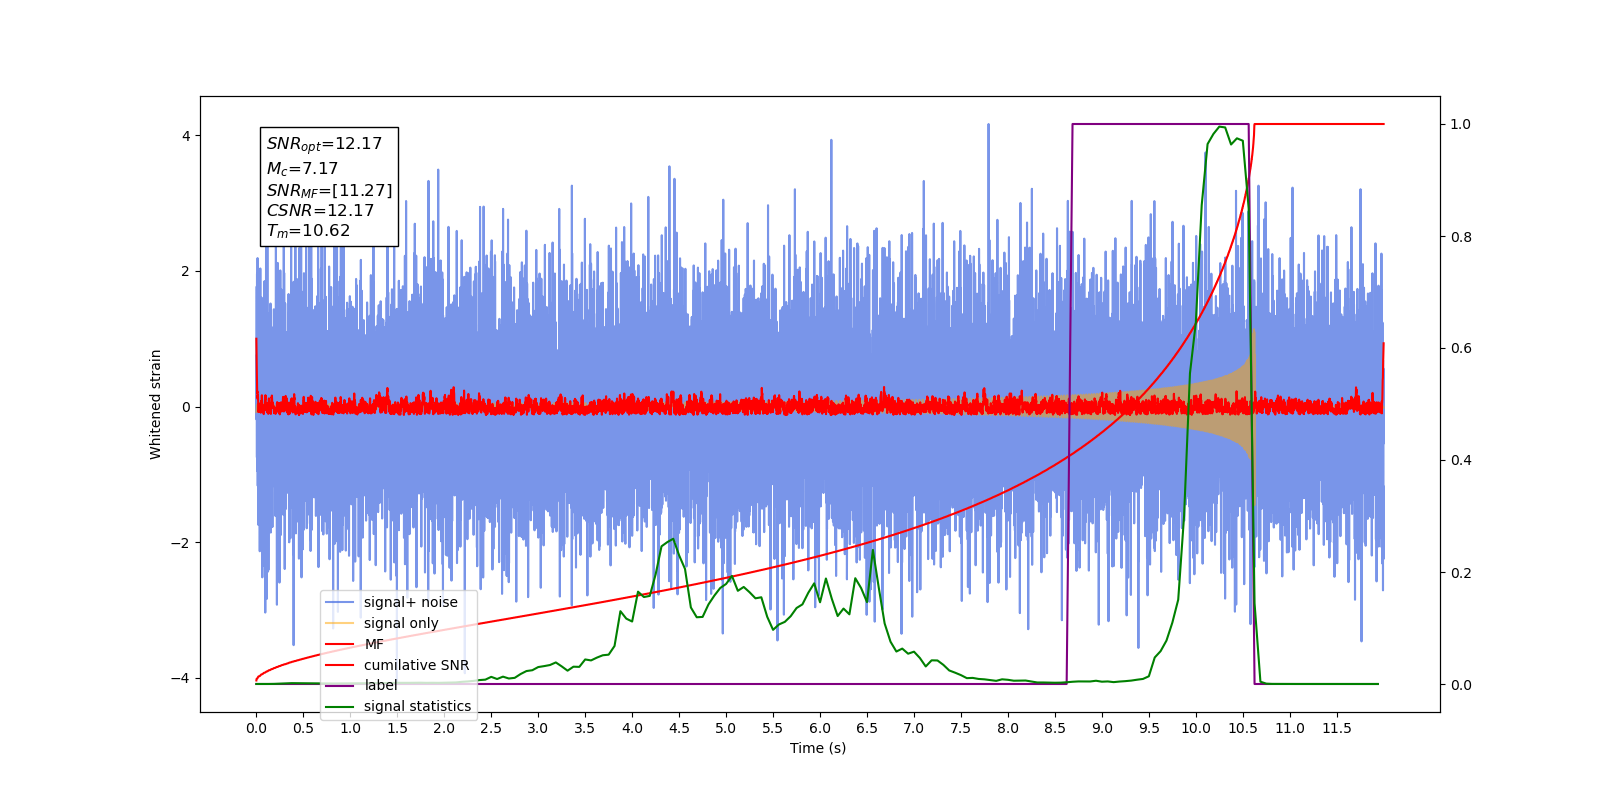
Task: Click the x-axis tick label 5.0
Action: click(x=726, y=728)
